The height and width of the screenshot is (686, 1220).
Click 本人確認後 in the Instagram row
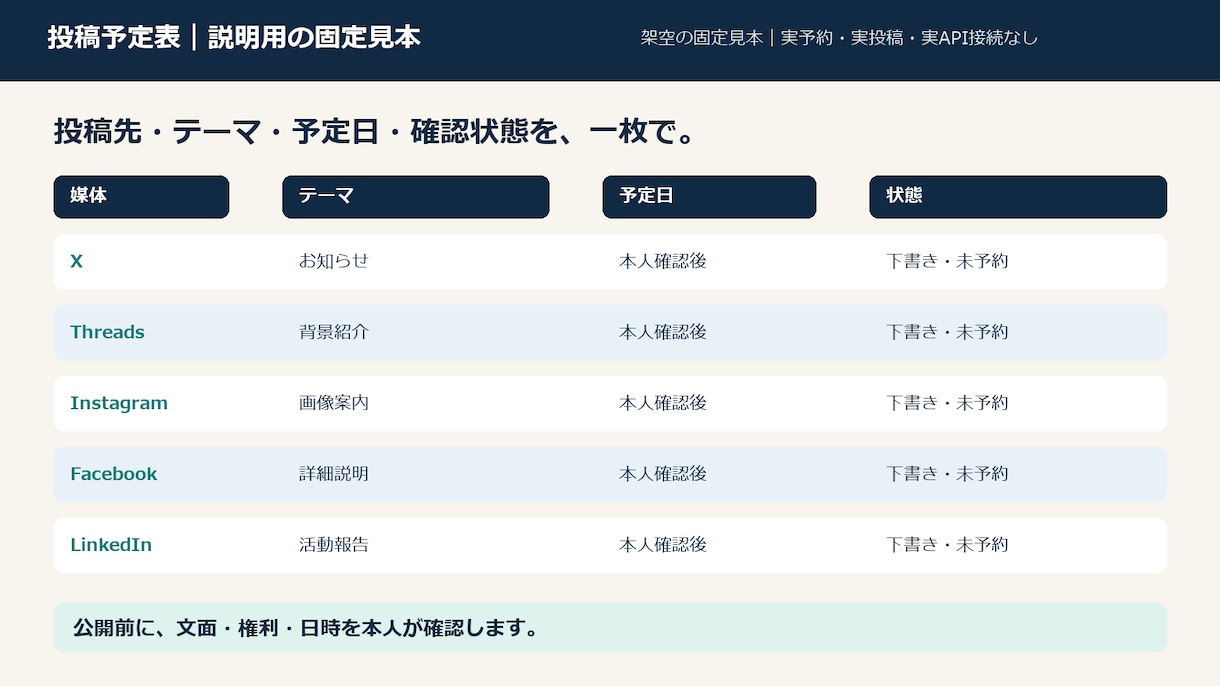[x=663, y=403]
